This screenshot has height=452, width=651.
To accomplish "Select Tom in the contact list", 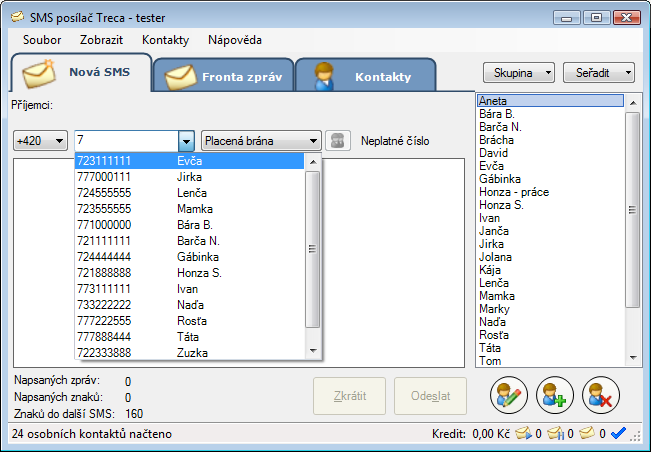I will (x=551, y=361).
